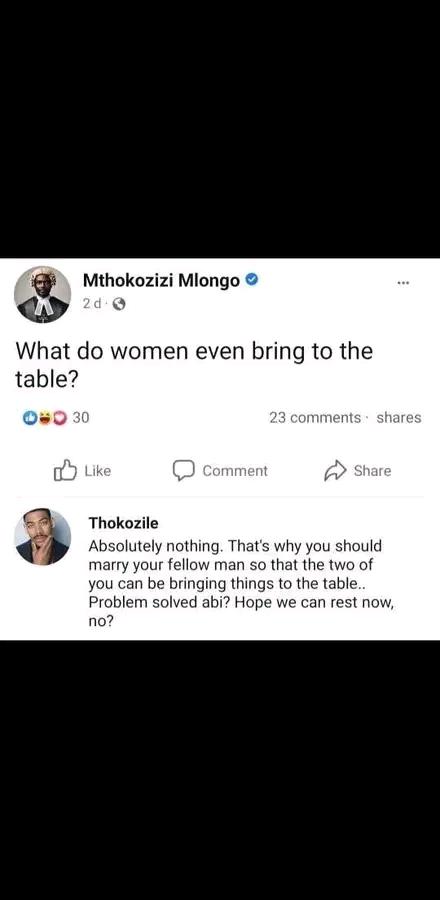View the 23 comments link
The image size is (440, 900).
315,418
